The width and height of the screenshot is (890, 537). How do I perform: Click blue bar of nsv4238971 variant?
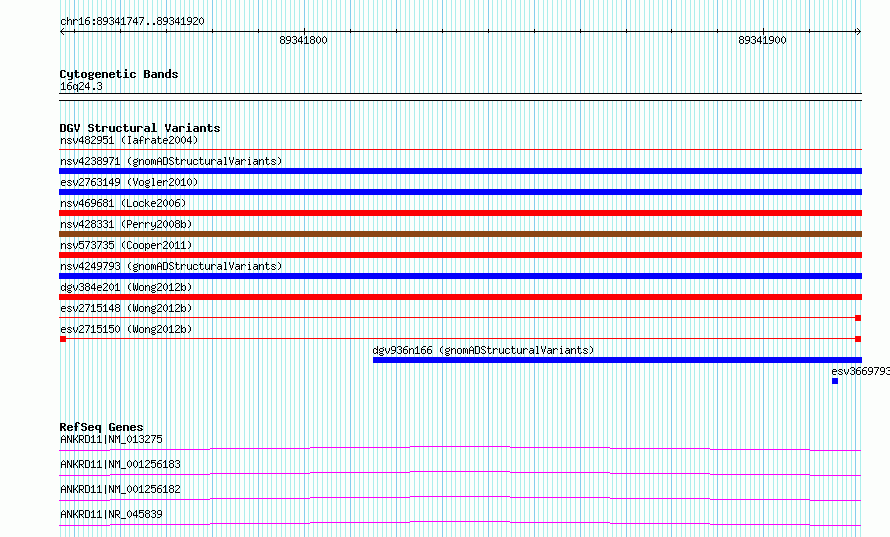point(460,171)
